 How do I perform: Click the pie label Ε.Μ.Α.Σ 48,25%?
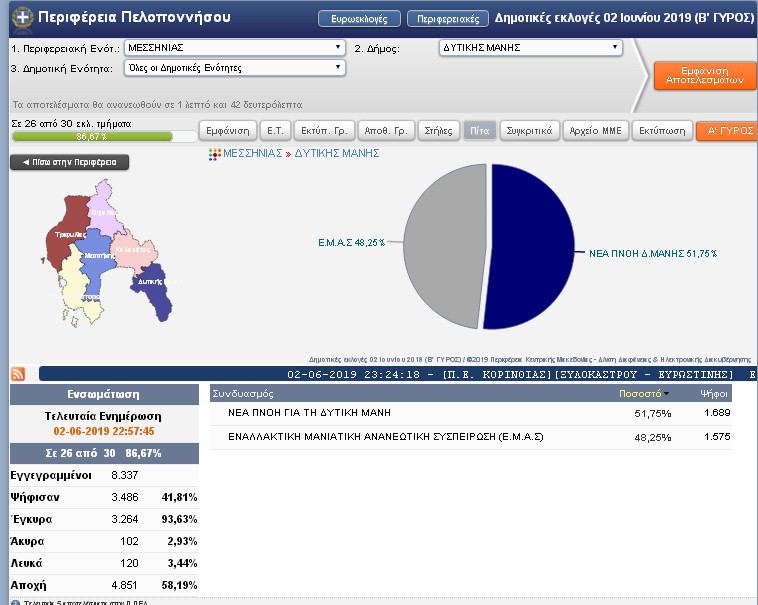click(351, 243)
